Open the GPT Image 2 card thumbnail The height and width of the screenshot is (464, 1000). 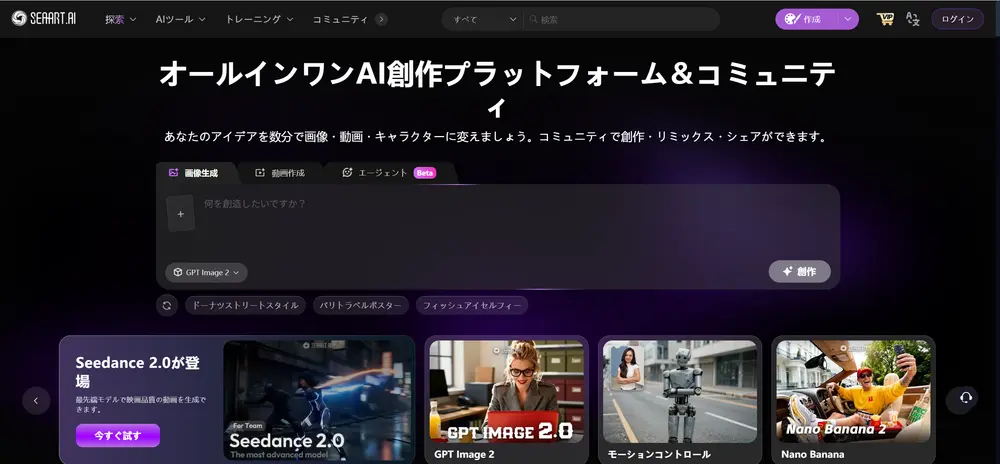506,391
